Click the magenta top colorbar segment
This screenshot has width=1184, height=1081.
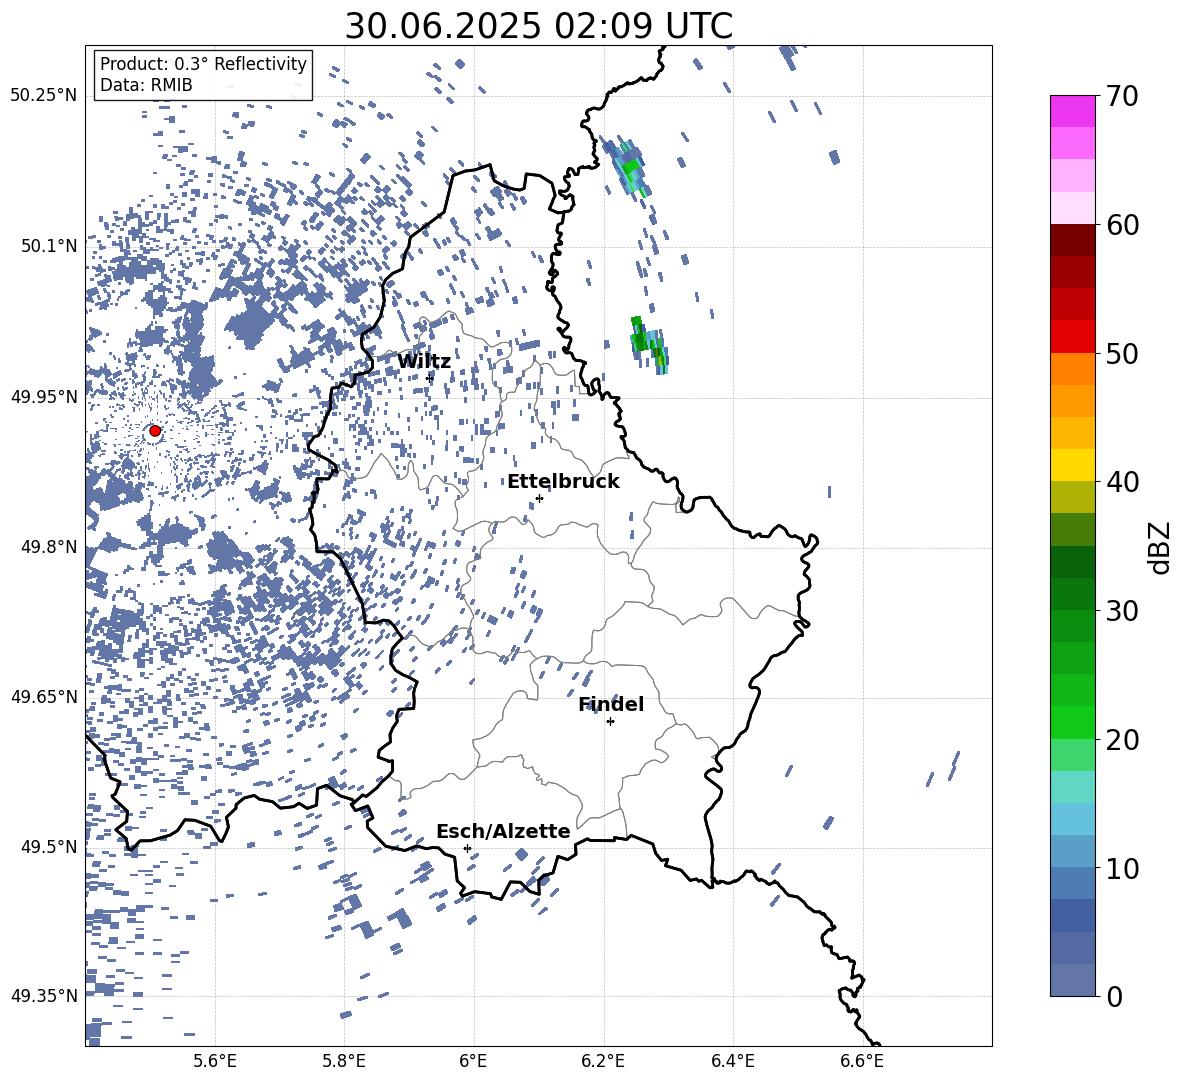pyautogui.click(x=1072, y=112)
